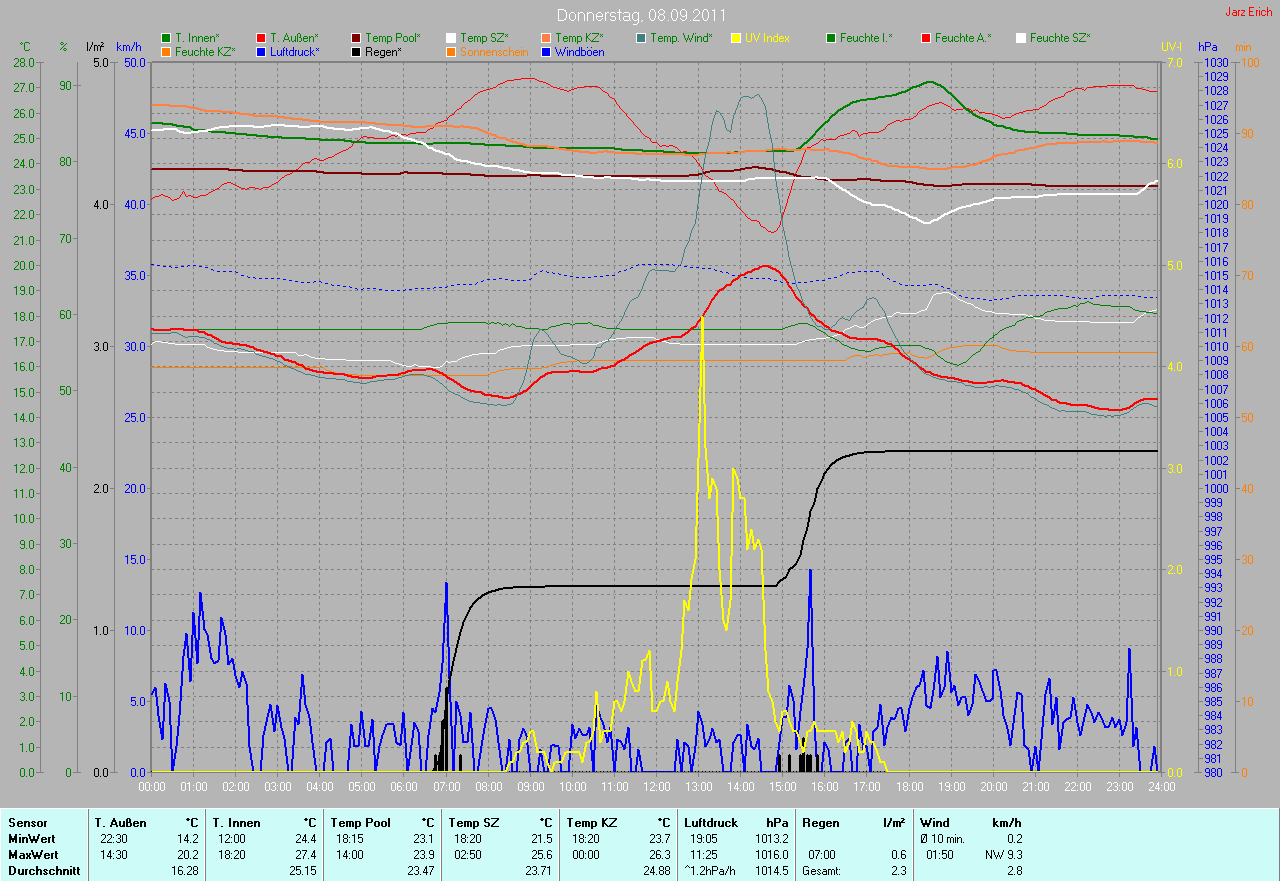Viewport: 1280px width, 881px height.
Task: Click the orange Feuchte KZ legend swatch
Action: (166, 51)
